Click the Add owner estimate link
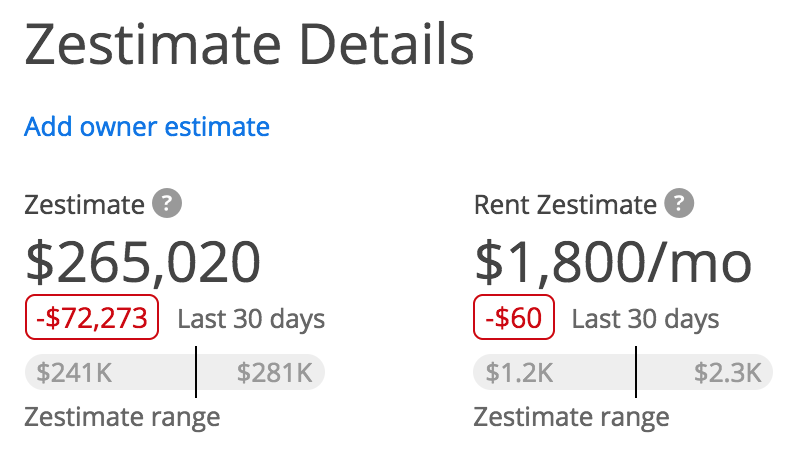This screenshot has width=794, height=454. coord(147,127)
